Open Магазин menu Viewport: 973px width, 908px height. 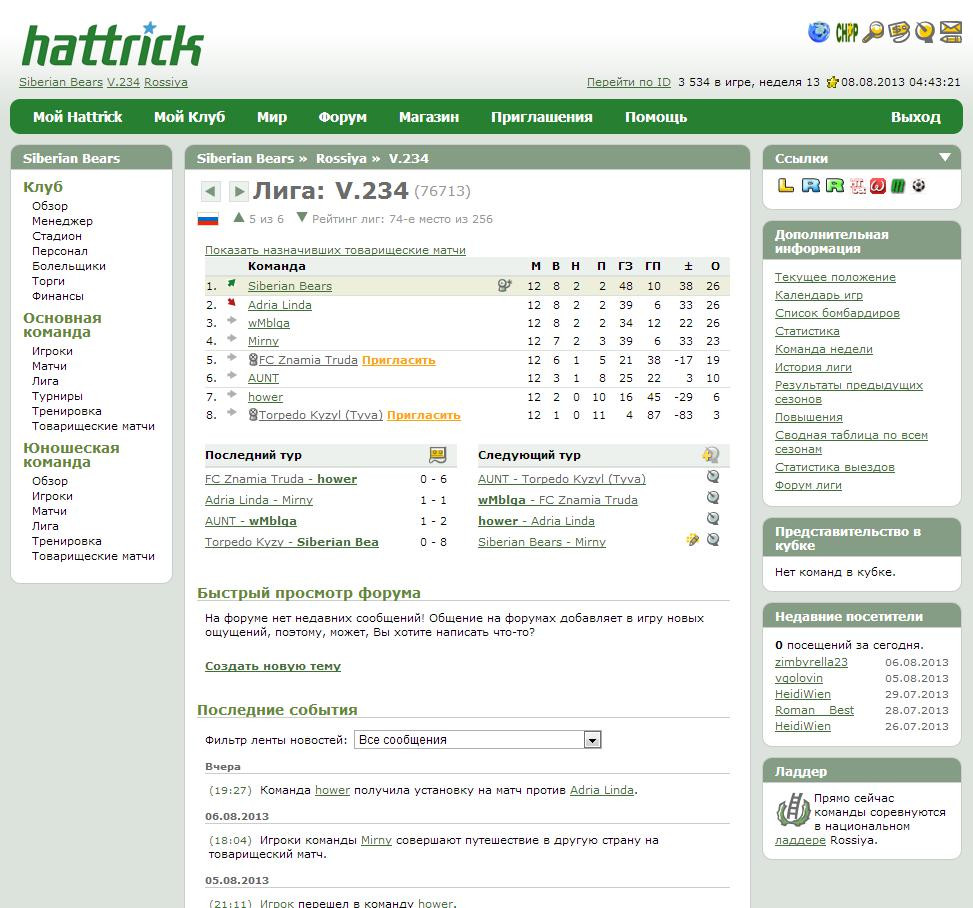429,117
